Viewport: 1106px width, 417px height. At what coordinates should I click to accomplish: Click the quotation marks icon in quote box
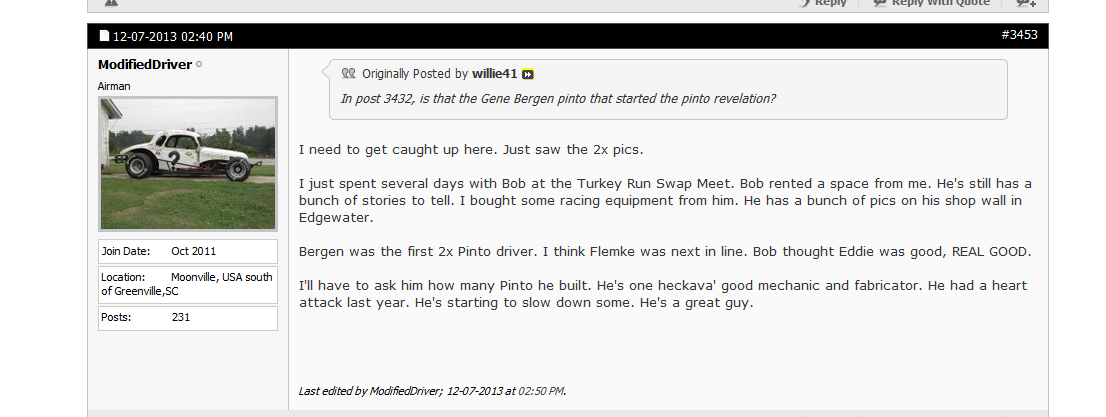348,73
